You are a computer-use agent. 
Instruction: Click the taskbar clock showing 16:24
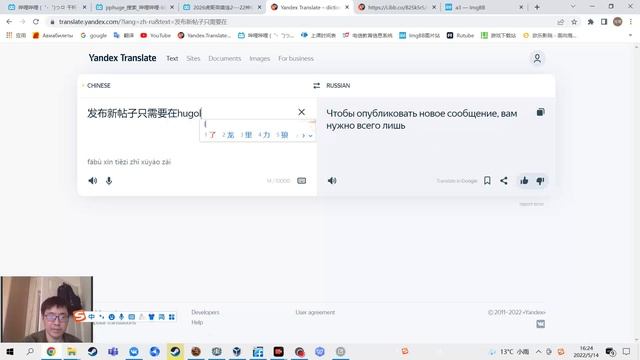tap(586, 351)
